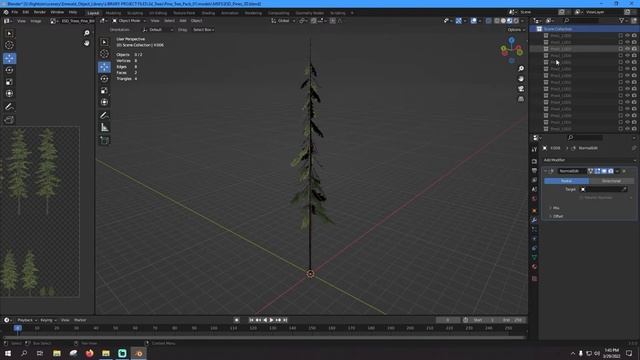Toggle modifier display in render
The height and width of the screenshot is (360, 640).
pyautogui.click(x=611, y=171)
